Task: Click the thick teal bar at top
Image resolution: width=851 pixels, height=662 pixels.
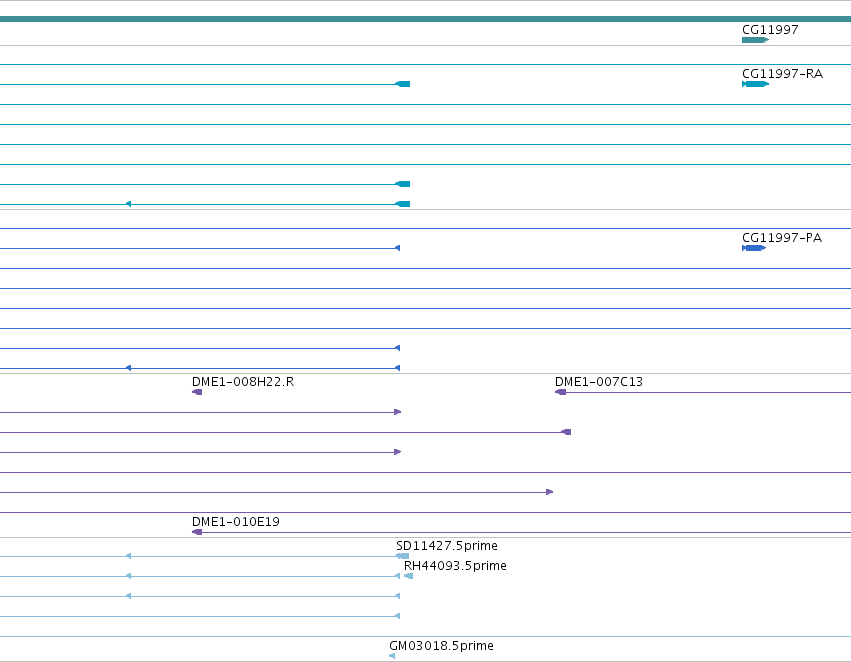Action: [x=426, y=19]
